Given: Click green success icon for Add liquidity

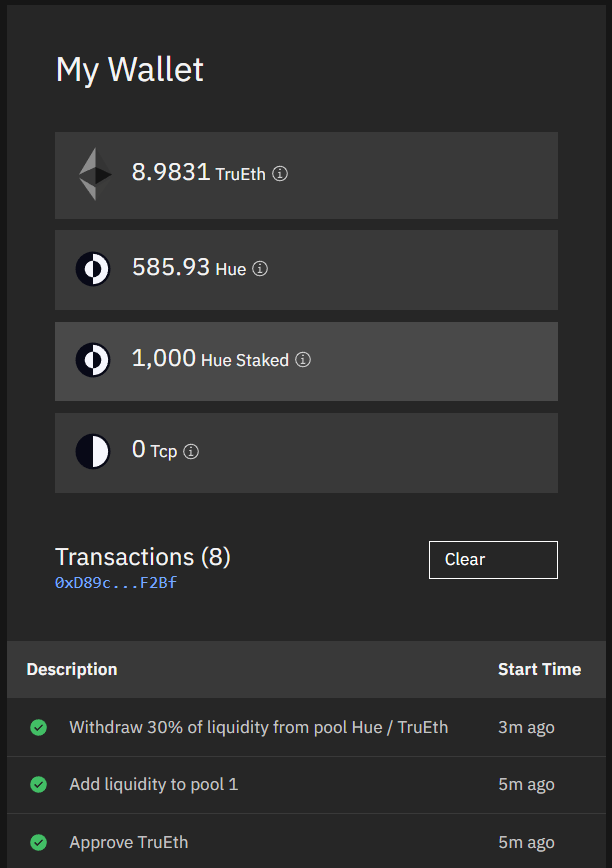Looking at the screenshot, I should pyautogui.click(x=39, y=785).
